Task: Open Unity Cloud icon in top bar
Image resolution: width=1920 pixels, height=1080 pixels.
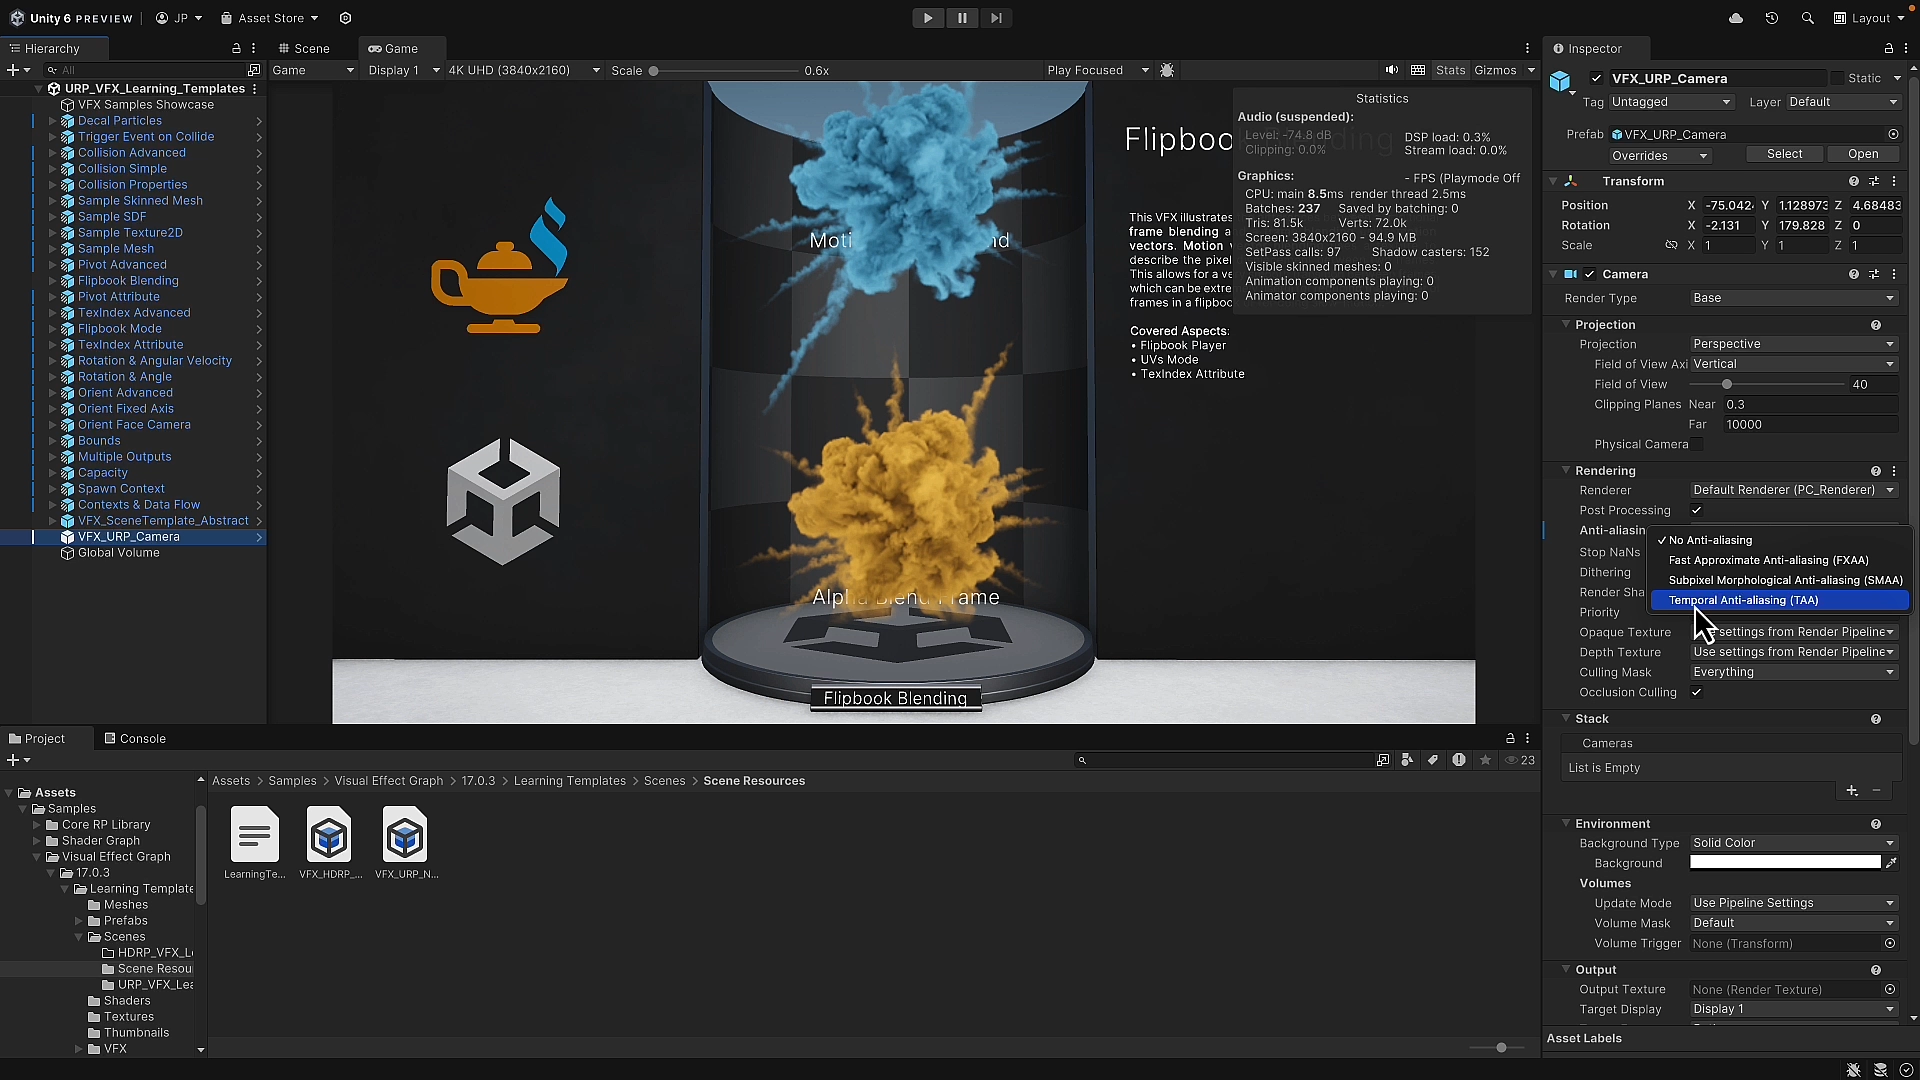Action: coord(1736,18)
